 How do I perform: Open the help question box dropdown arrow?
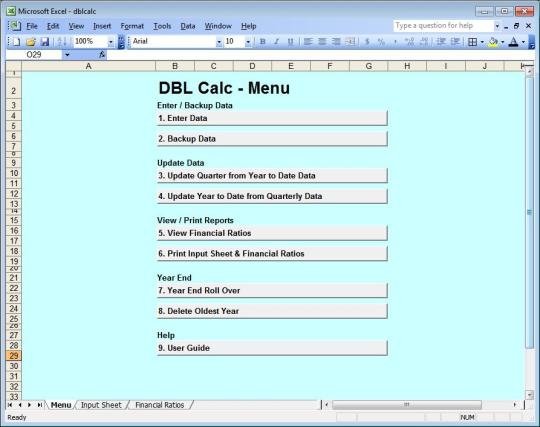coord(497,26)
